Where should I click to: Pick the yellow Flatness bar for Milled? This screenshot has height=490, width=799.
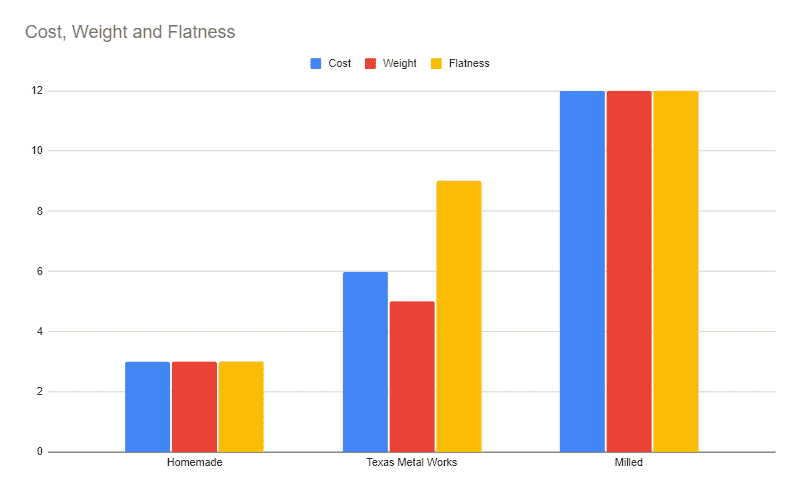coord(676,271)
